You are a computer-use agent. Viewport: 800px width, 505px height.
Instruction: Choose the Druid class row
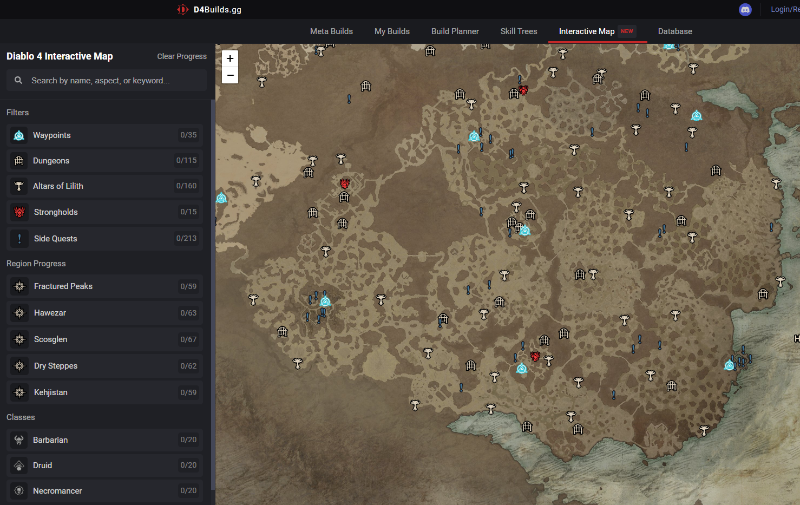[x=105, y=465]
